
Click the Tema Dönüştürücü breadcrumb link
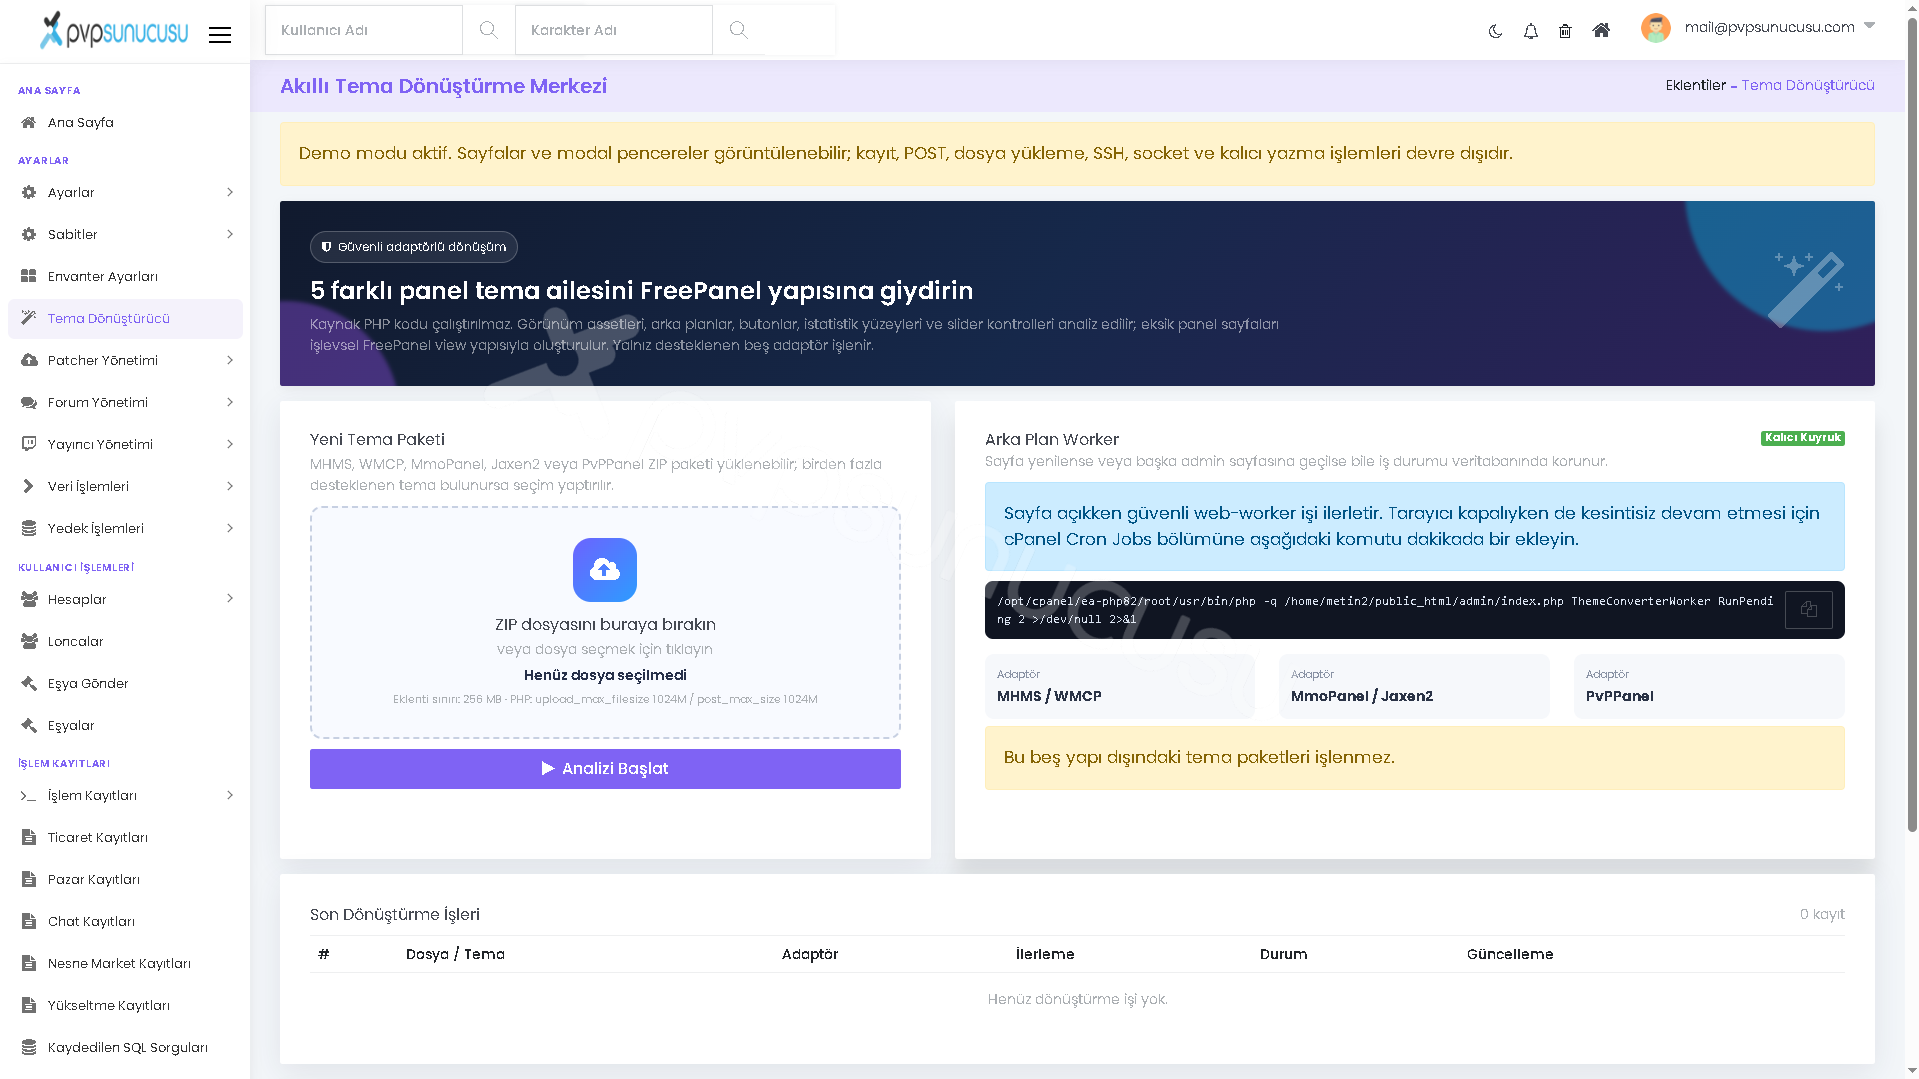tap(1808, 86)
